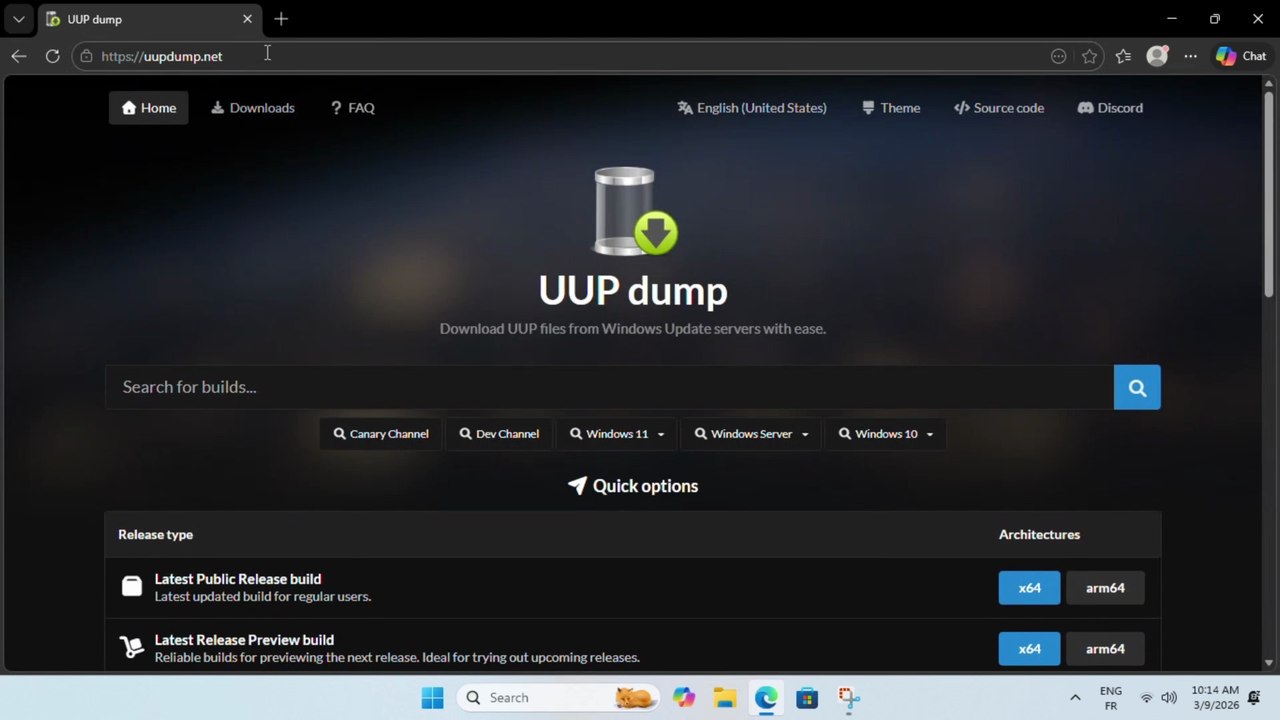Click the box icon beside Latest Public Release

coord(131,587)
